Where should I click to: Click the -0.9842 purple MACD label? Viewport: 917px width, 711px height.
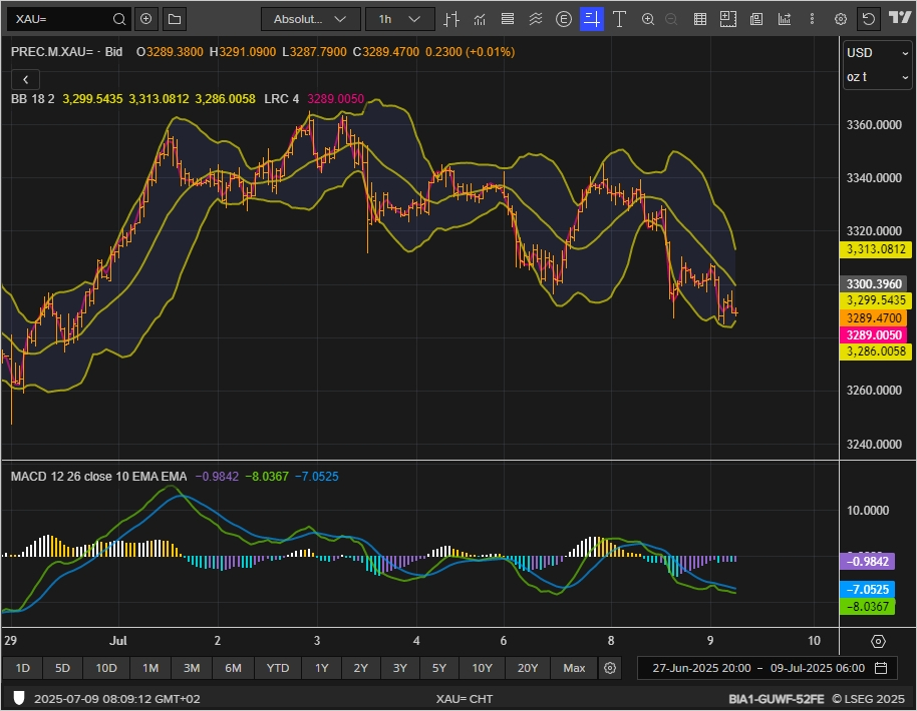click(x=867, y=561)
